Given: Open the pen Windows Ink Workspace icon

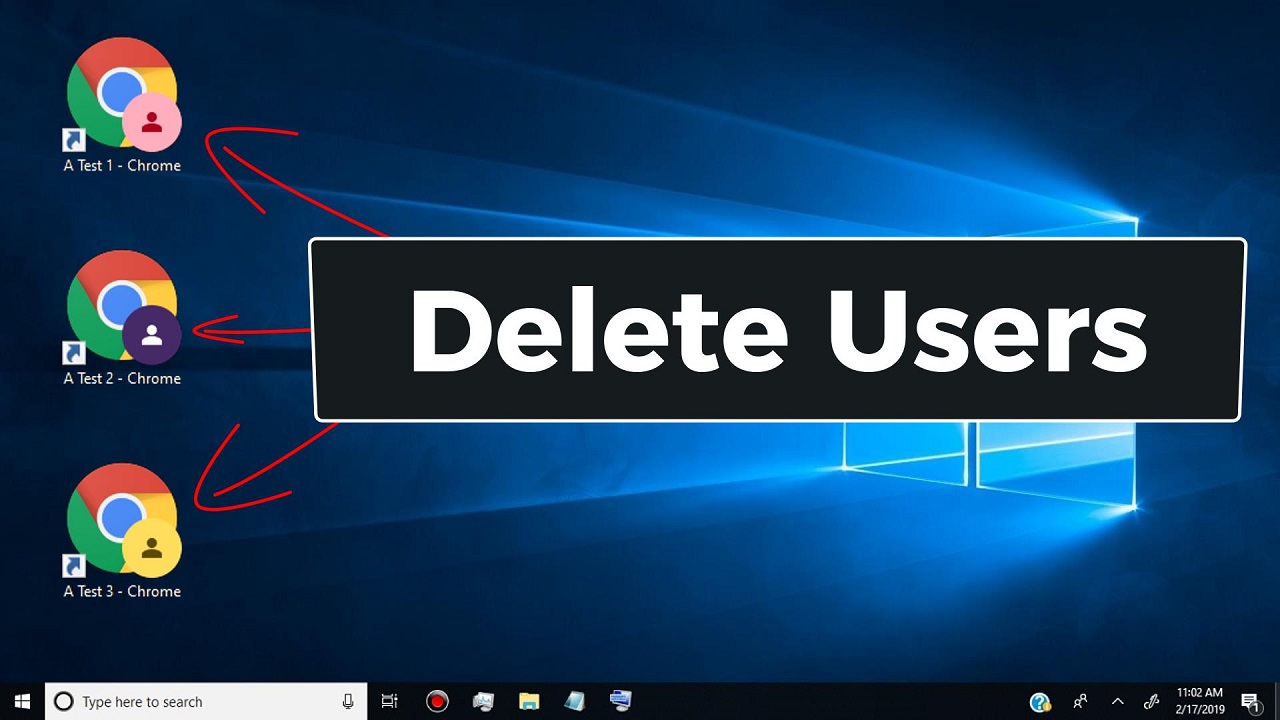Looking at the screenshot, I should click(x=1151, y=702).
